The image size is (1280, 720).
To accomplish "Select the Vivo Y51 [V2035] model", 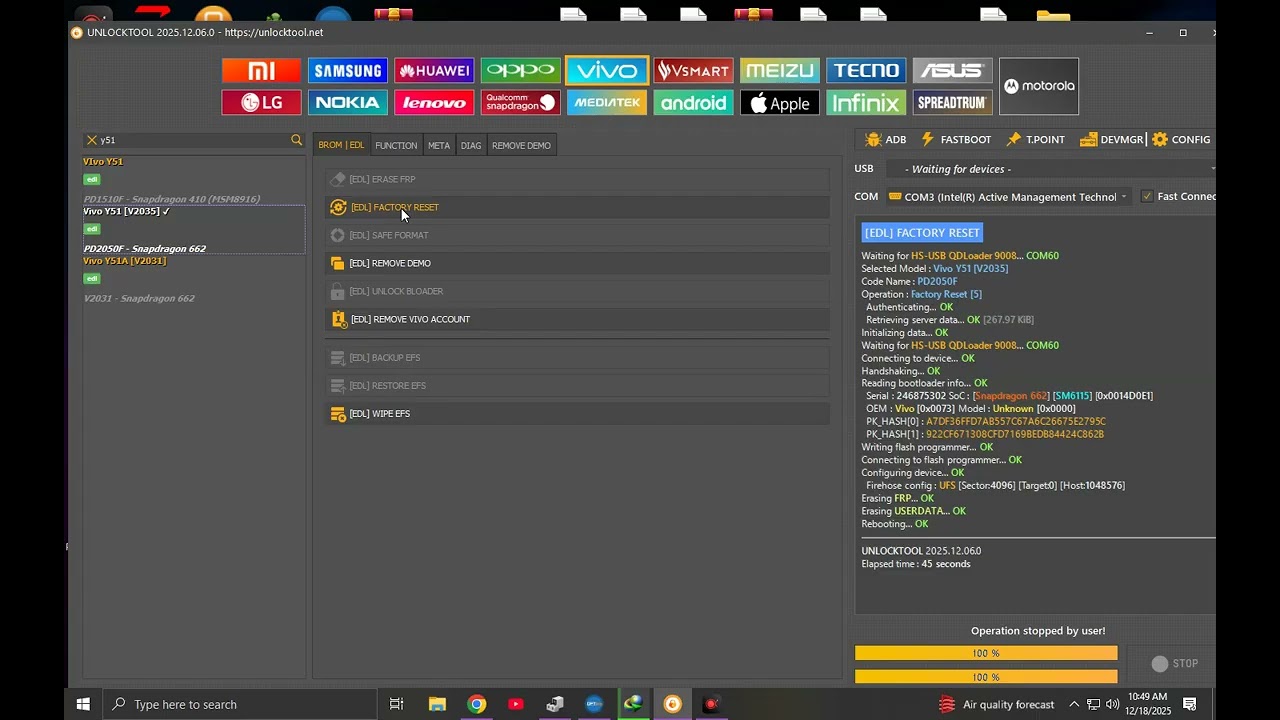I will (x=194, y=230).
